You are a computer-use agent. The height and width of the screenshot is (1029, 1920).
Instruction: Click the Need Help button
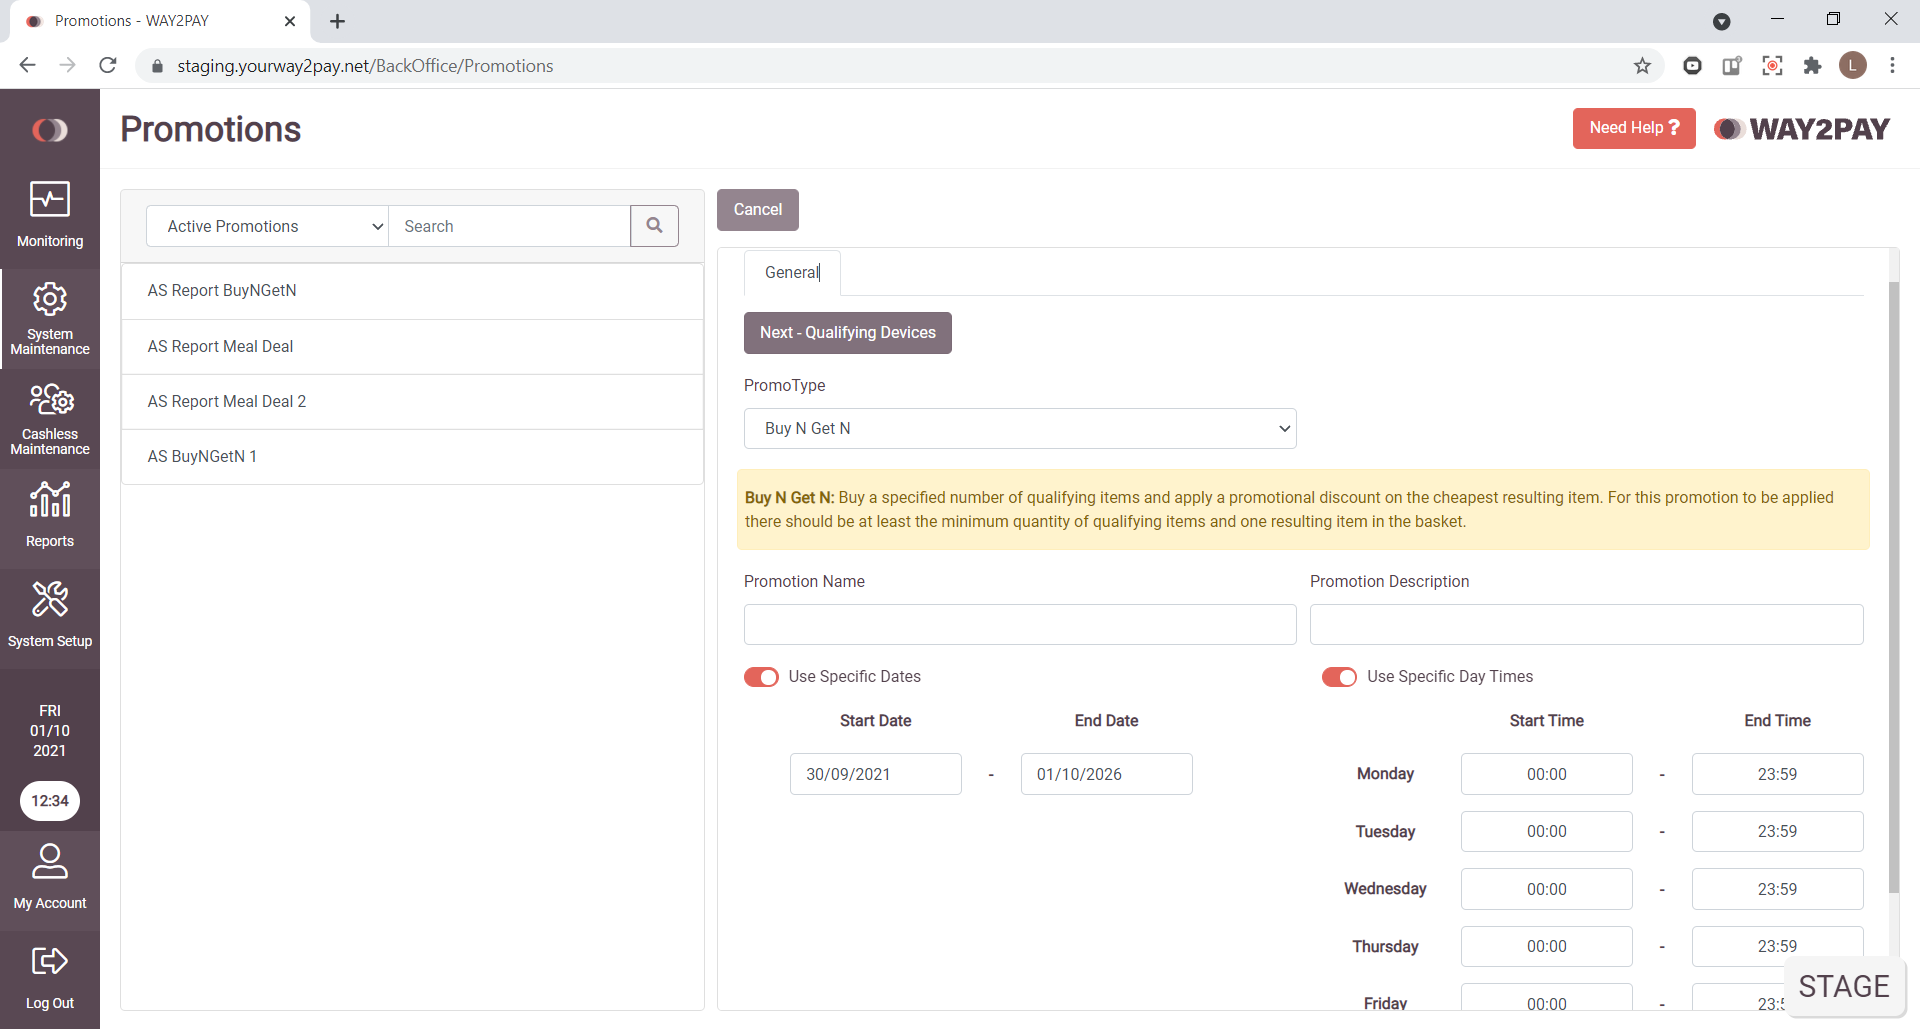coord(1634,128)
